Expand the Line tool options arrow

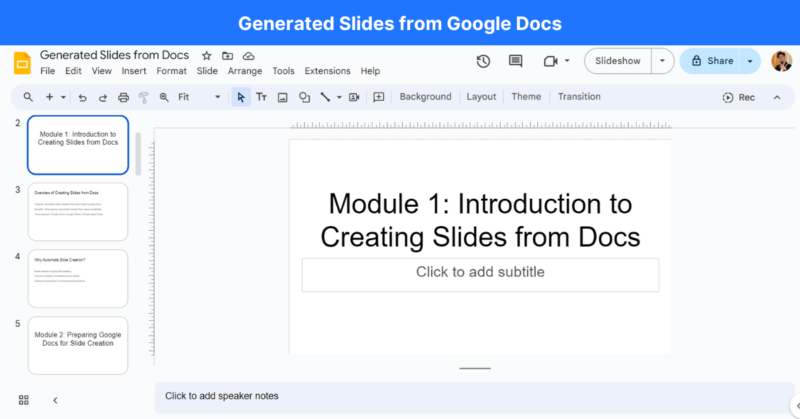click(x=339, y=97)
